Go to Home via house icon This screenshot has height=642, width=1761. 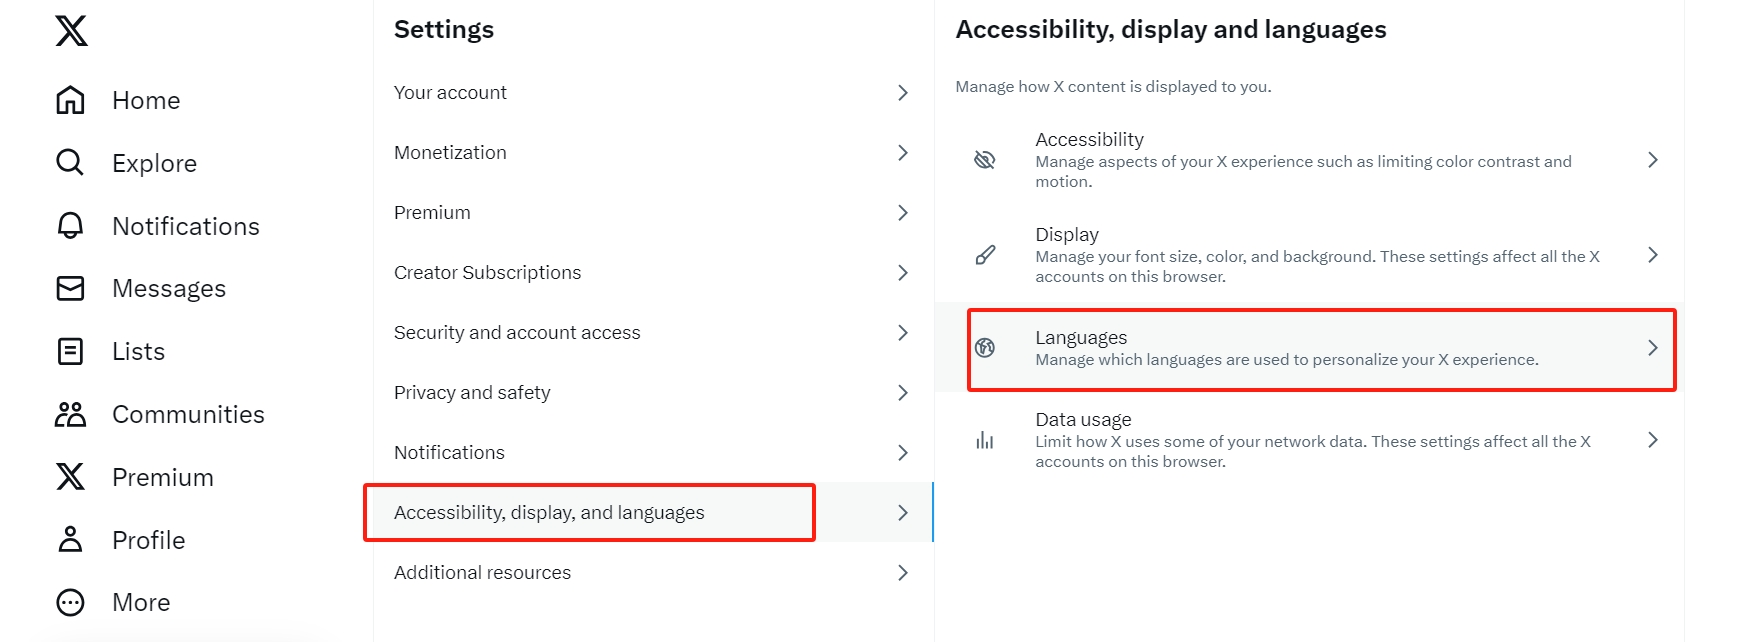70,100
